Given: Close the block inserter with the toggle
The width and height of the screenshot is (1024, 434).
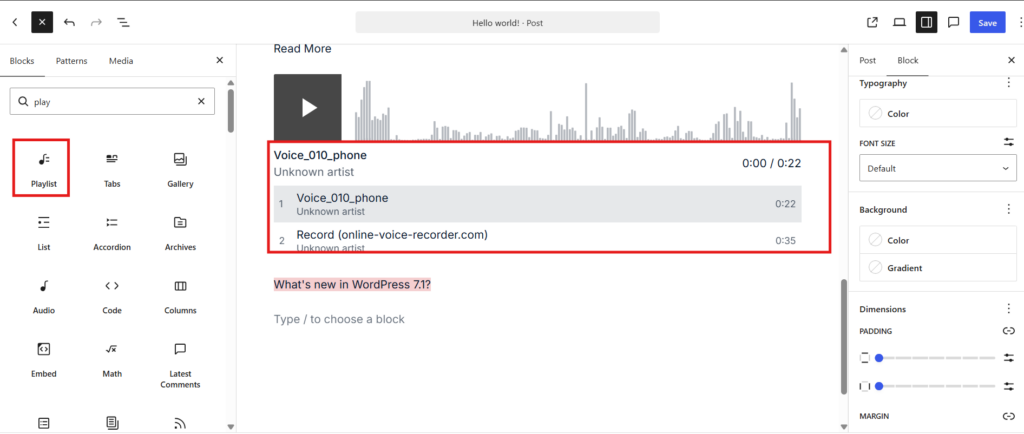Looking at the screenshot, I should (42, 22).
